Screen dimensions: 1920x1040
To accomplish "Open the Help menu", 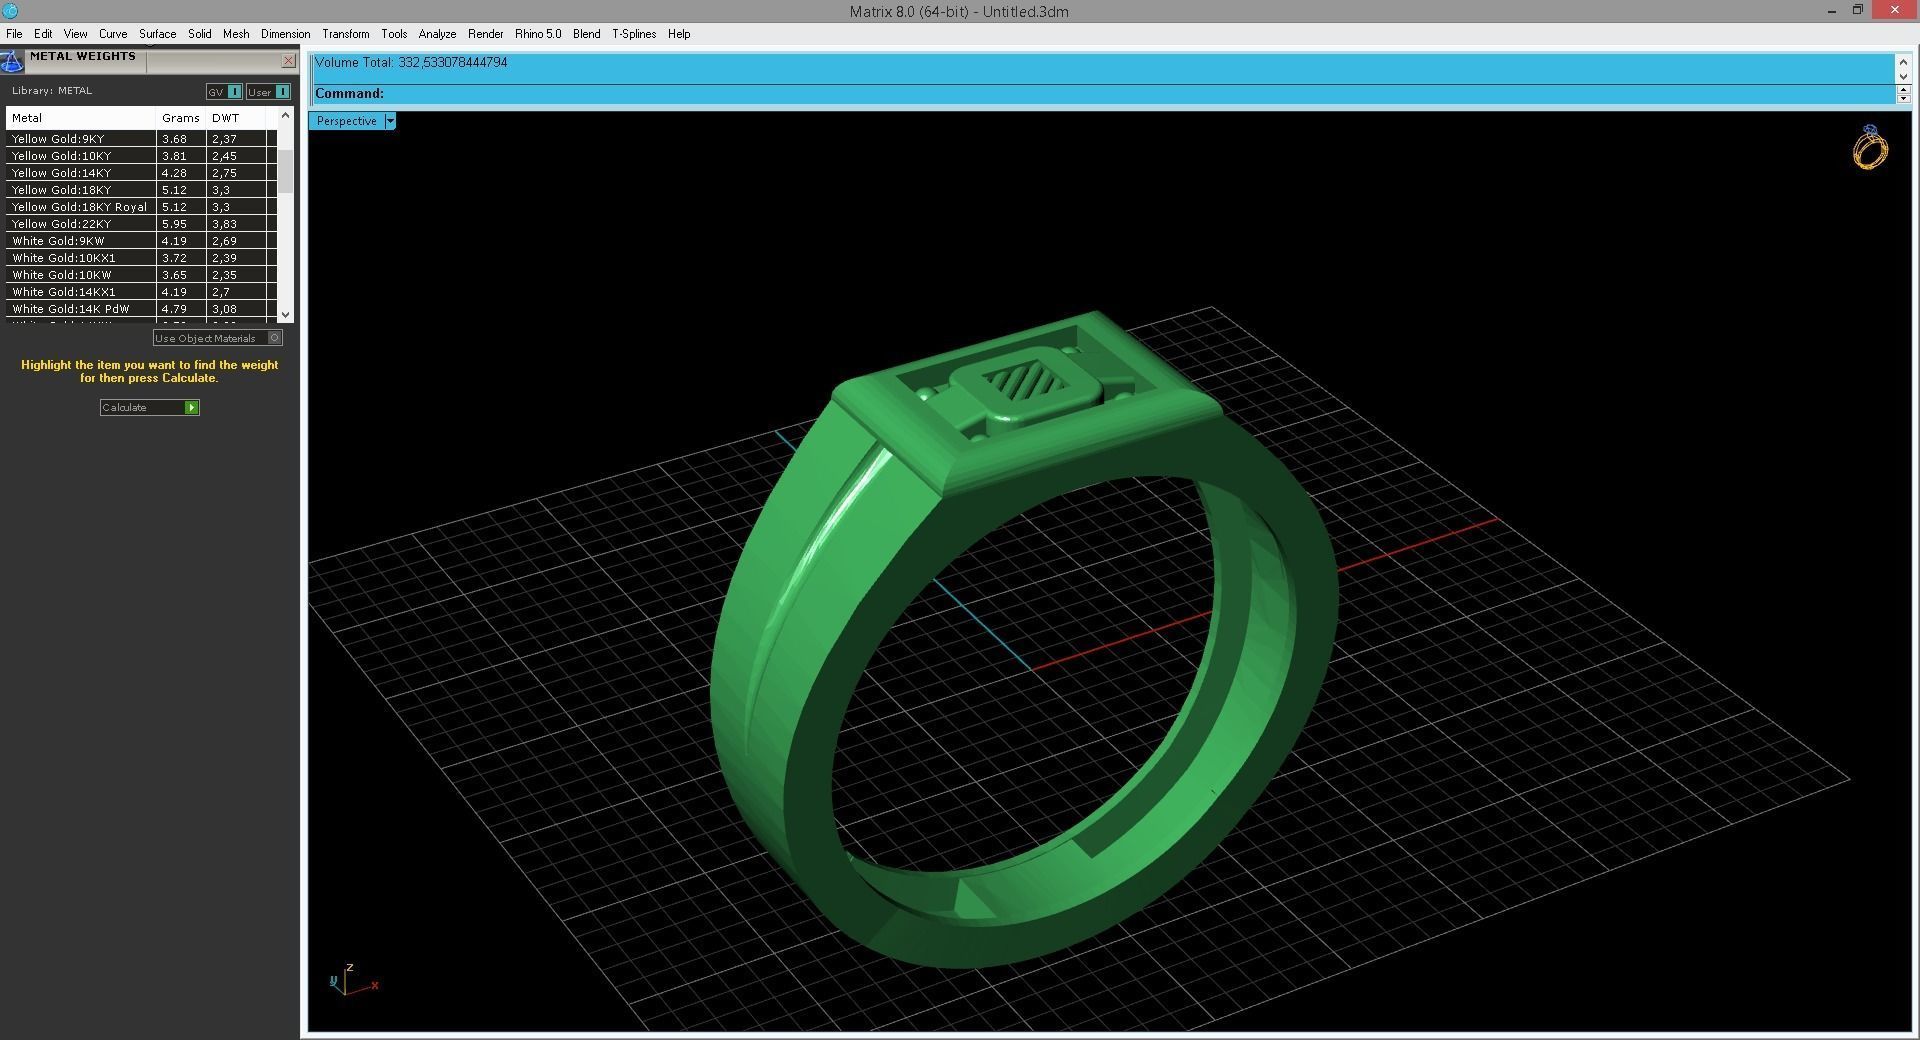I will (679, 34).
